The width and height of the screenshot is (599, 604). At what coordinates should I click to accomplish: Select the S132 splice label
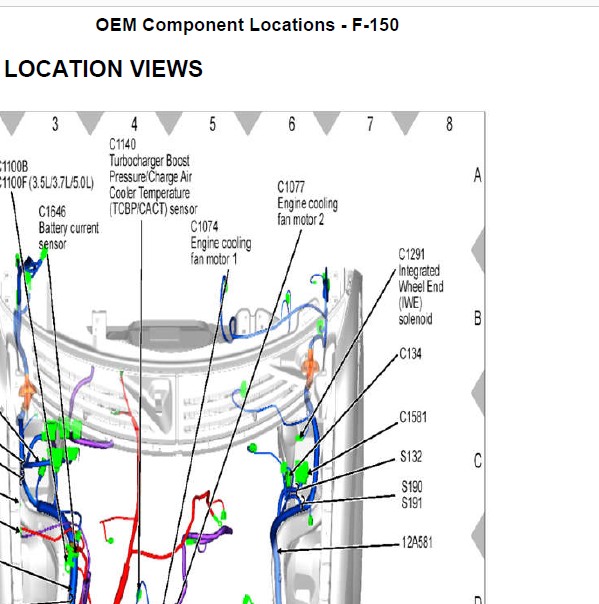[411, 456]
